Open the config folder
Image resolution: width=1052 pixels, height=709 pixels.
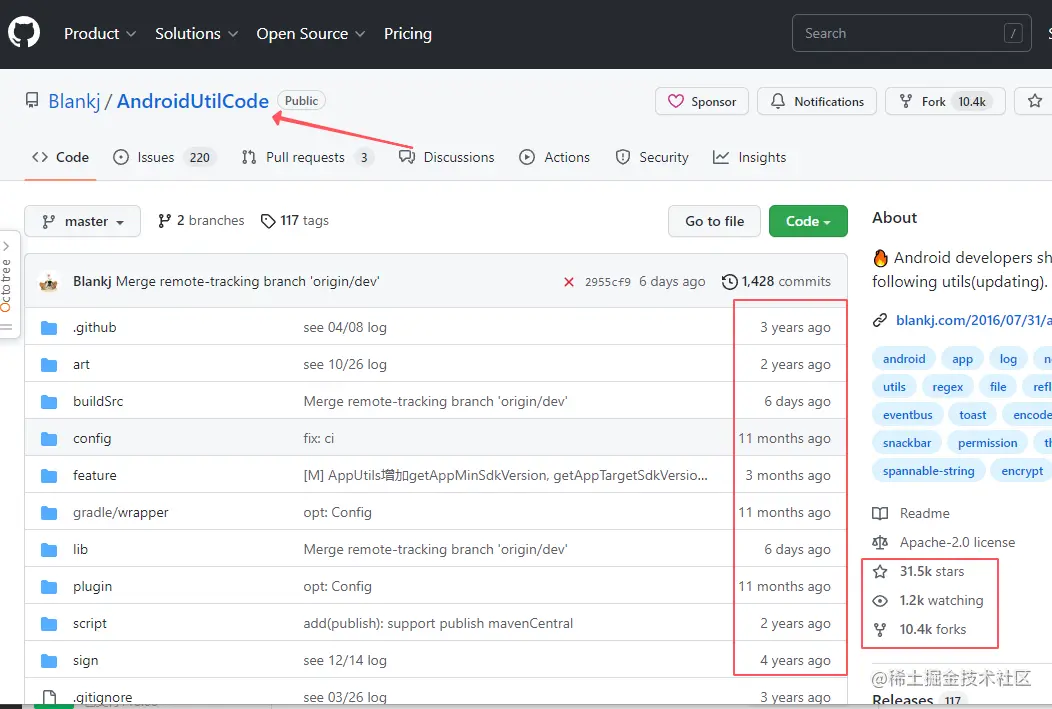coord(92,438)
